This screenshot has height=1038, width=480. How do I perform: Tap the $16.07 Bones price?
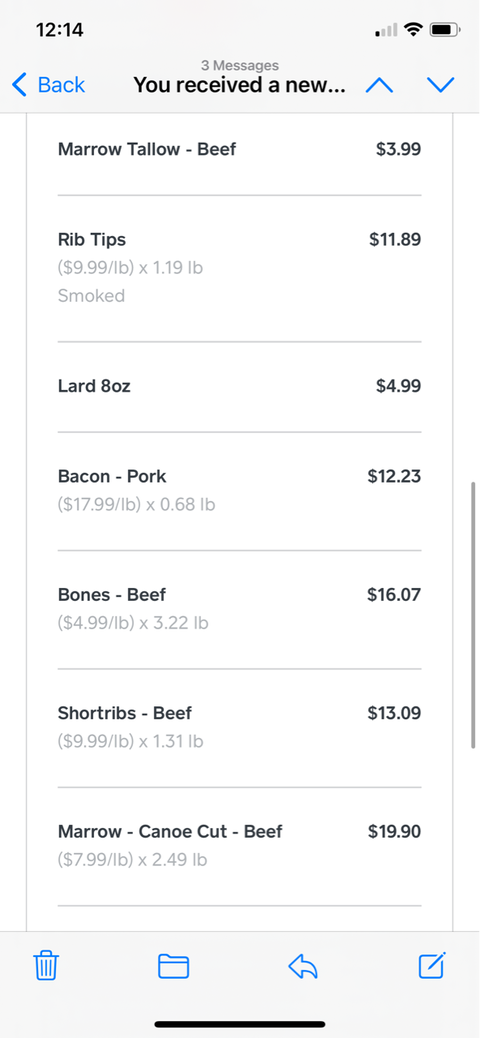click(394, 594)
